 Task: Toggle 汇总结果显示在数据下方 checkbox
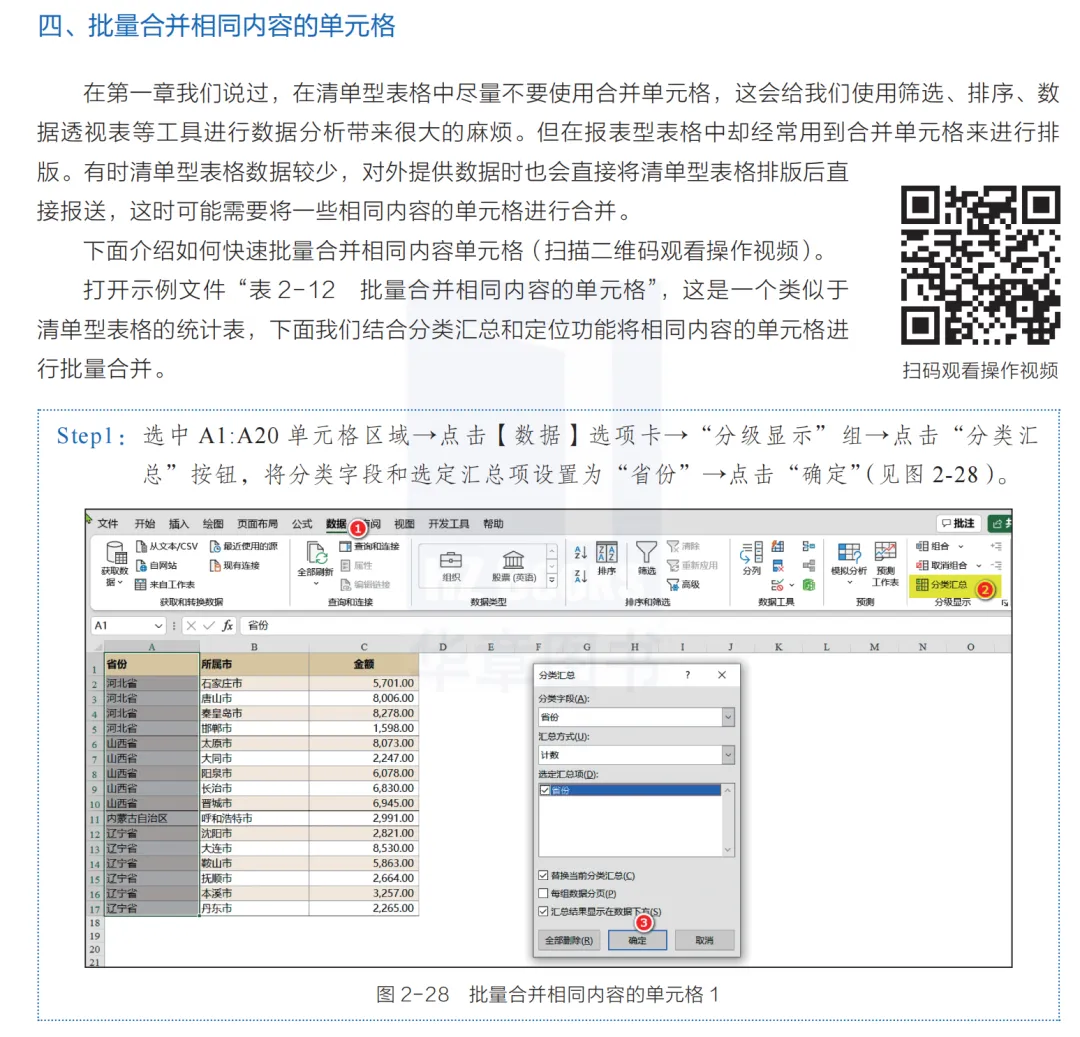pyautogui.click(x=543, y=912)
